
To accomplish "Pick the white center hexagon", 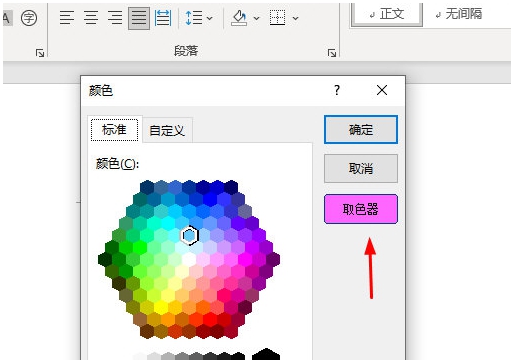I will [189, 259].
